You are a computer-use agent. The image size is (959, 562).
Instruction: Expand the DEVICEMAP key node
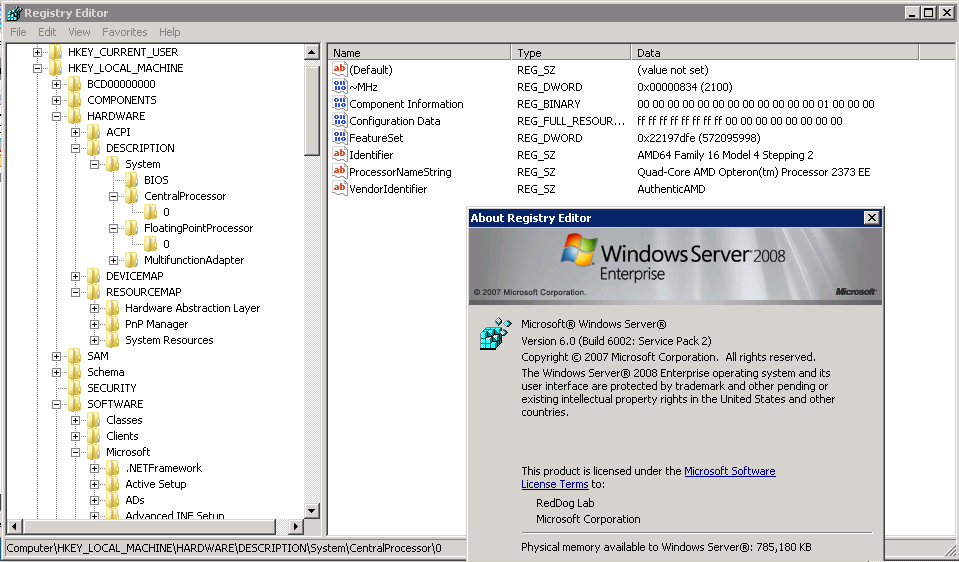[x=76, y=276]
